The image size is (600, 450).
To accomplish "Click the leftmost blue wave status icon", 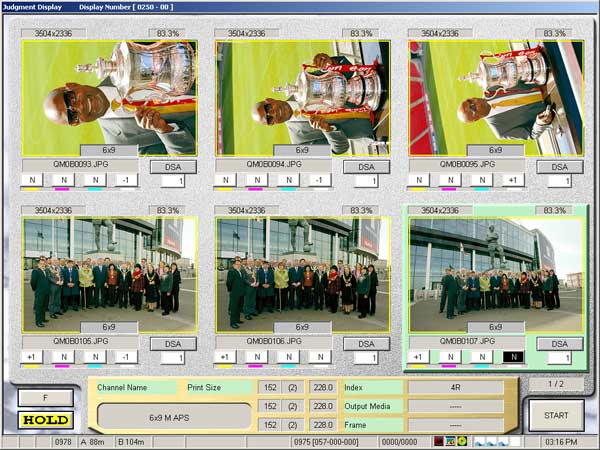I will click(x=480, y=442).
